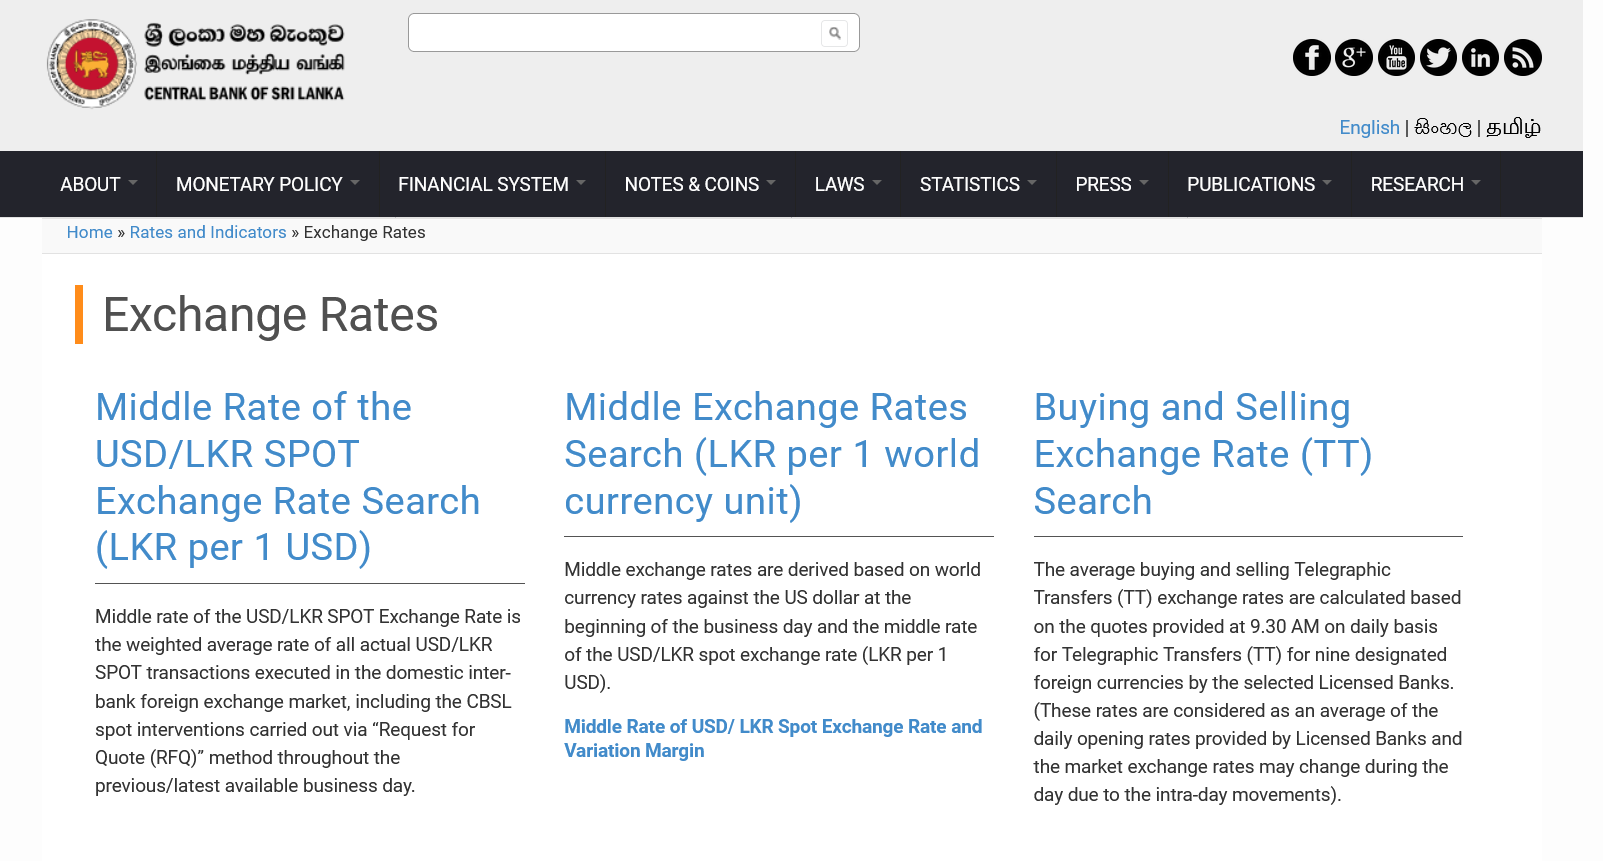Click the Facebook social icon

(x=1311, y=58)
